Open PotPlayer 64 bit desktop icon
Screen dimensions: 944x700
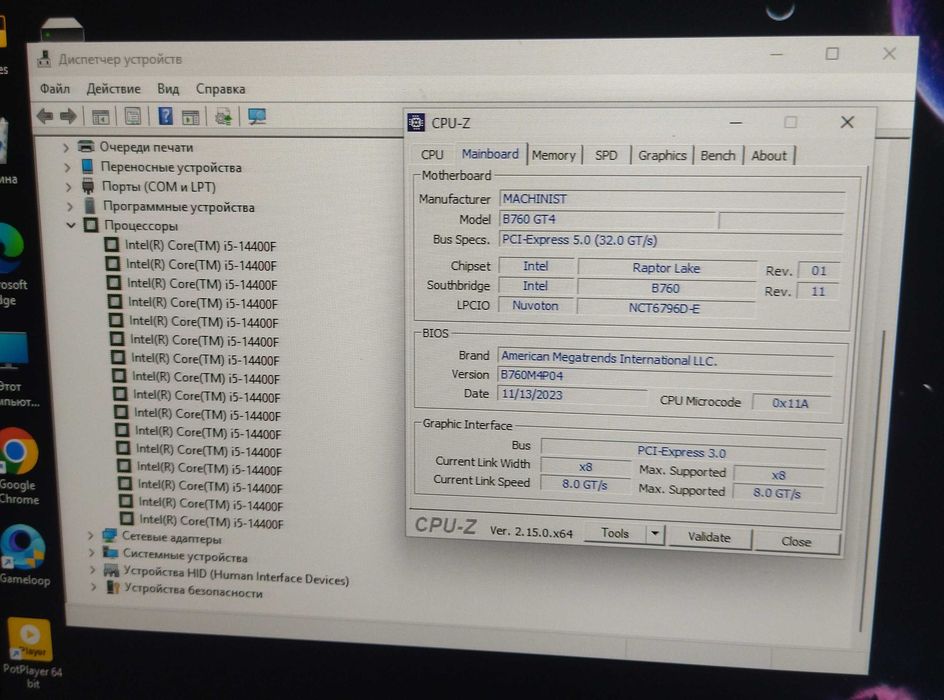pyautogui.click(x=30, y=639)
